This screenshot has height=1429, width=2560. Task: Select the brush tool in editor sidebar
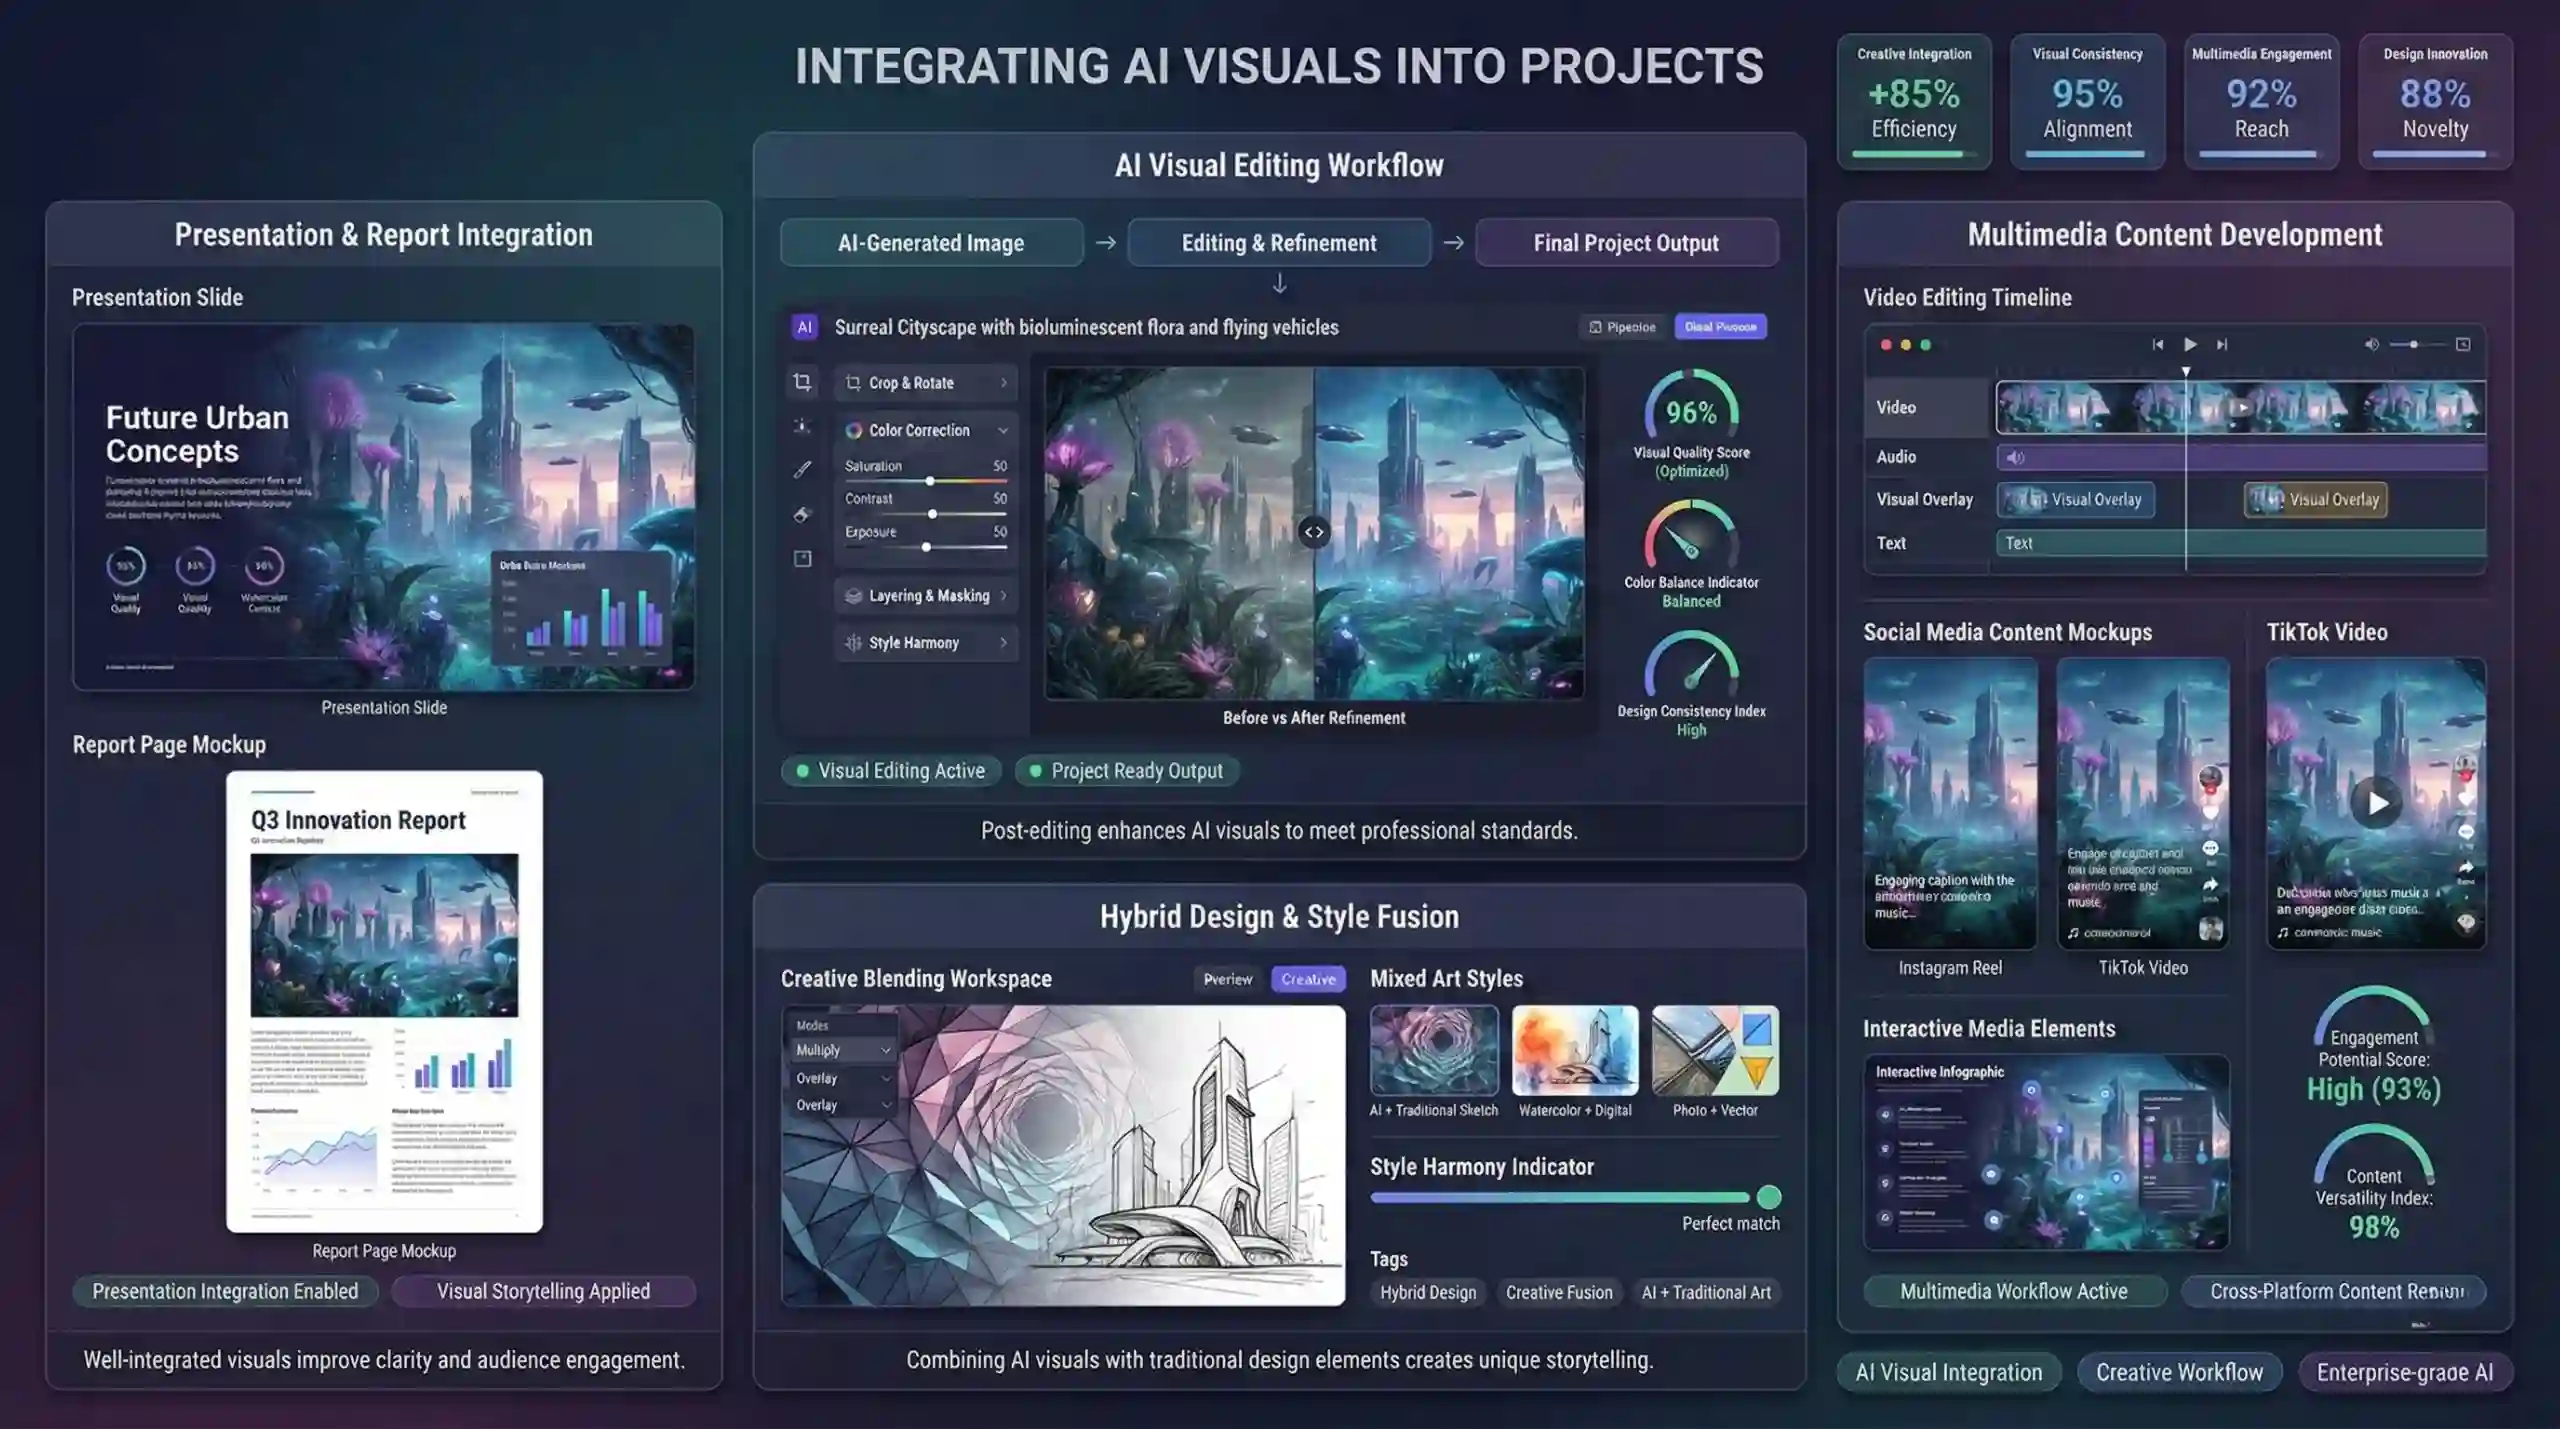(802, 469)
